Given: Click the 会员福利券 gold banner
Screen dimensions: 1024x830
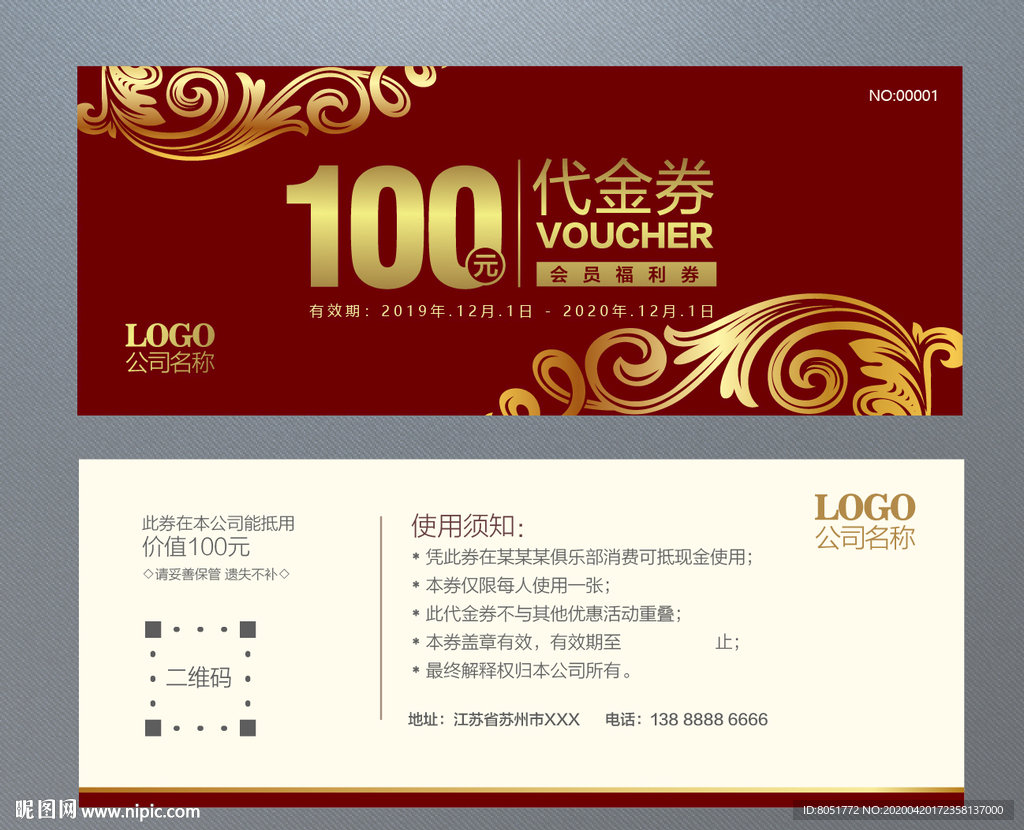Looking at the screenshot, I should point(626,274).
